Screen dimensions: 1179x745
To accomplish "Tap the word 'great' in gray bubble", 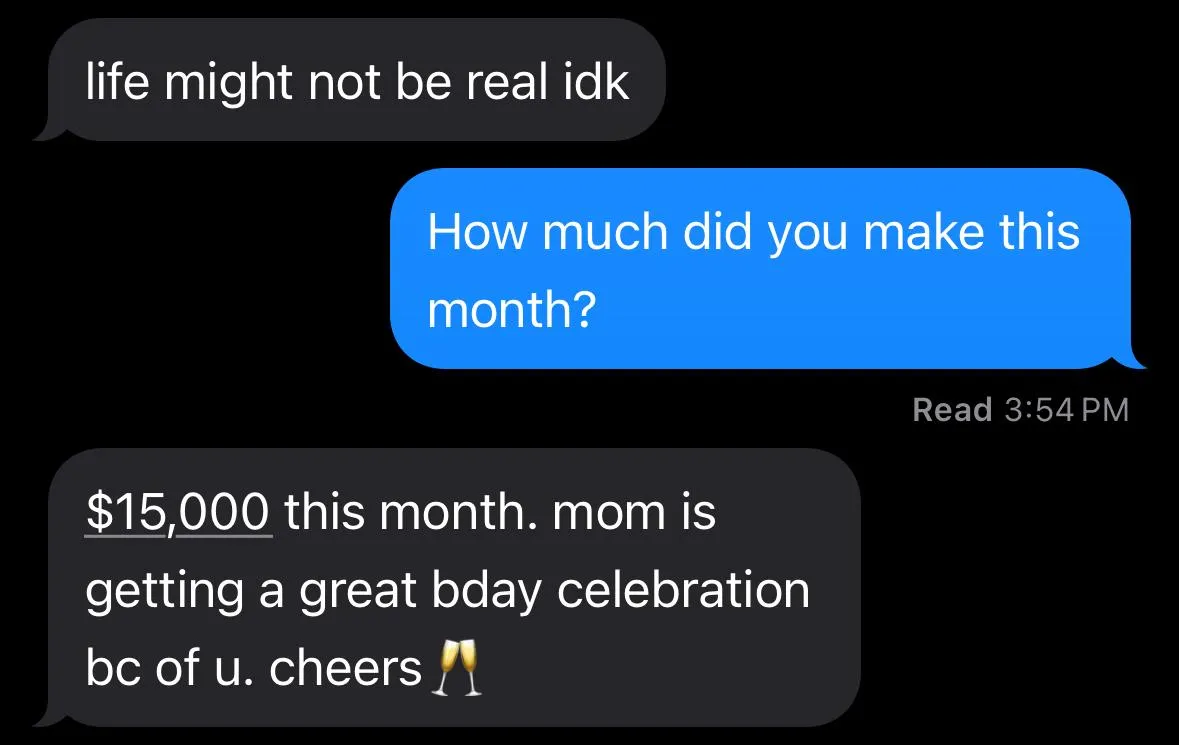I will [357, 592].
